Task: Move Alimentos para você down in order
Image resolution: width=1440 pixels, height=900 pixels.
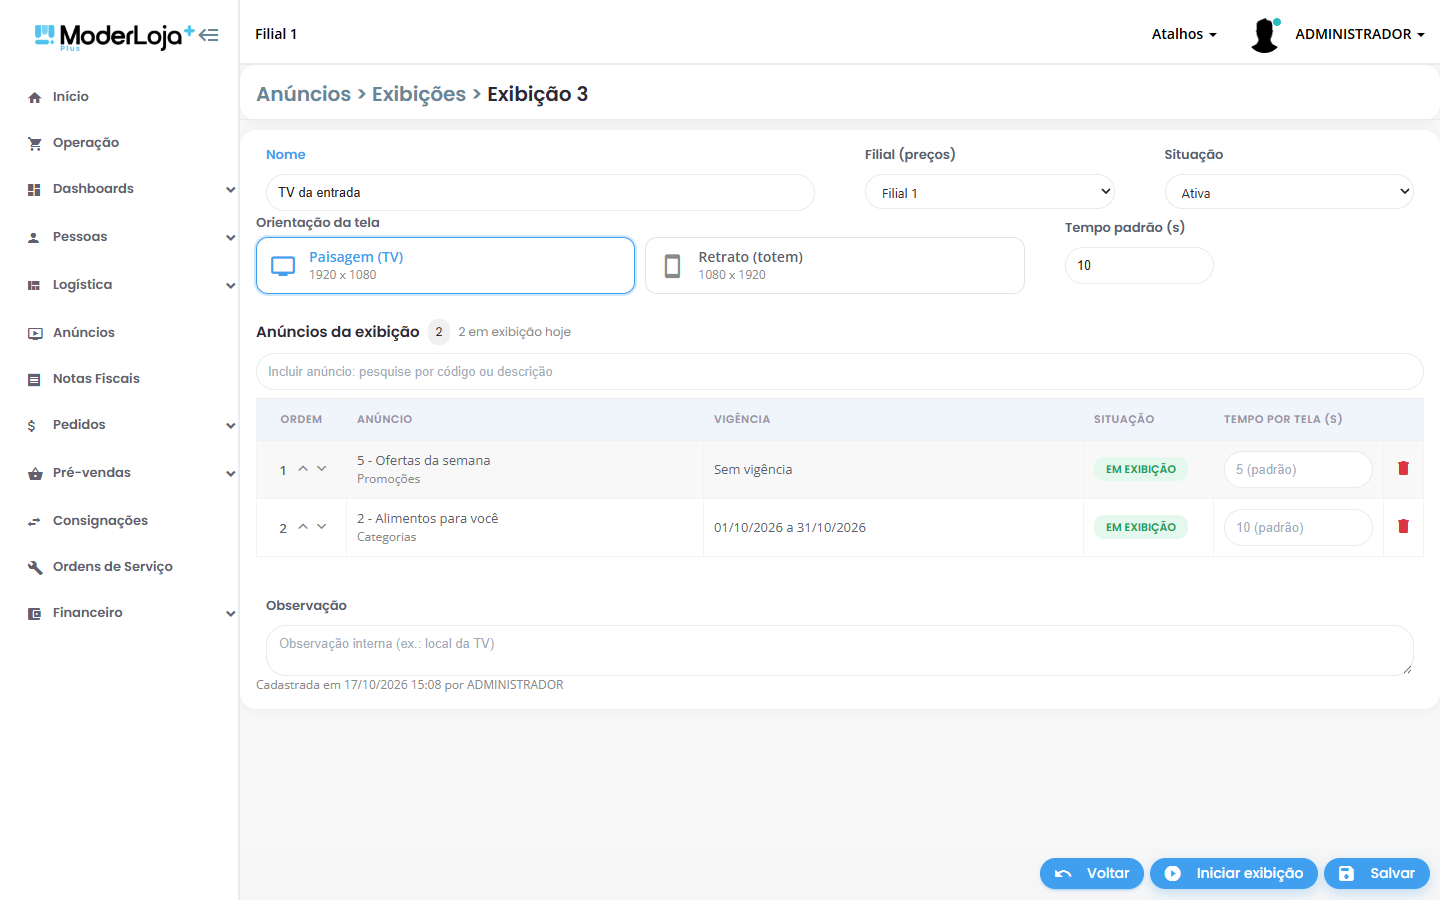Action: tap(321, 526)
